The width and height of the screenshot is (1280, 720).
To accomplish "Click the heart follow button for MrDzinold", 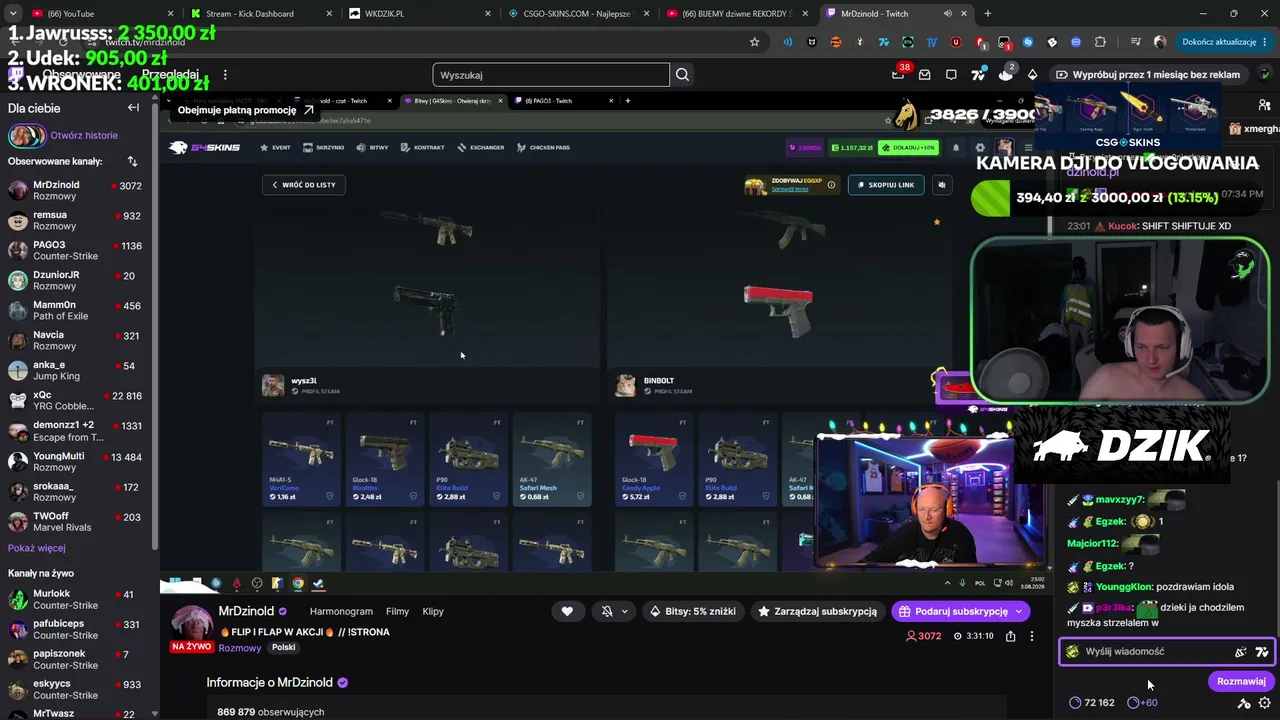I will tap(567, 611).
